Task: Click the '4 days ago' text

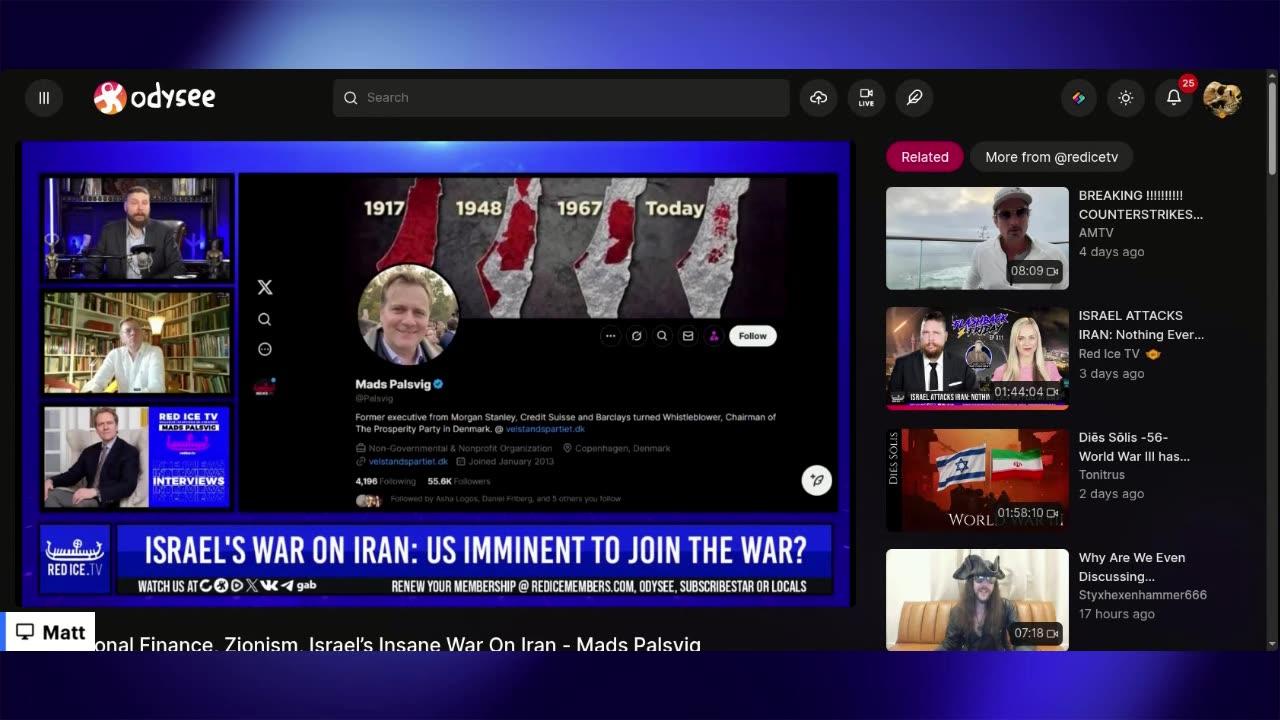Action: pos(1111,252)
